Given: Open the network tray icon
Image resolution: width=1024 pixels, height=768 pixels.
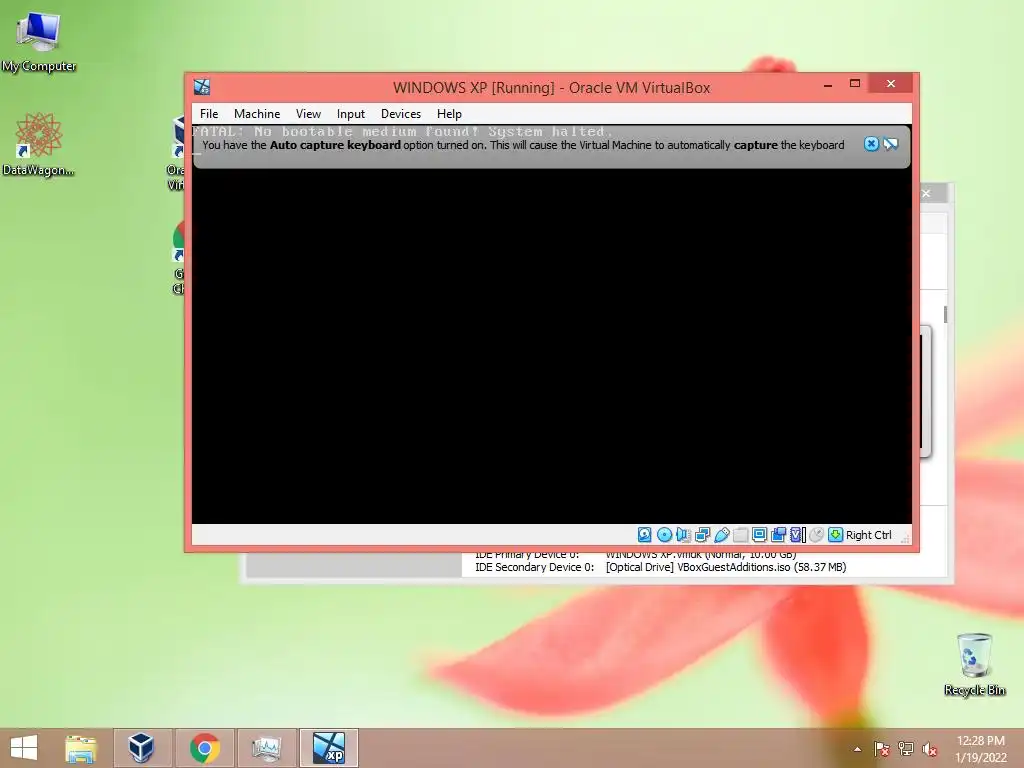Looking at the screenshot, I should 906,749.
